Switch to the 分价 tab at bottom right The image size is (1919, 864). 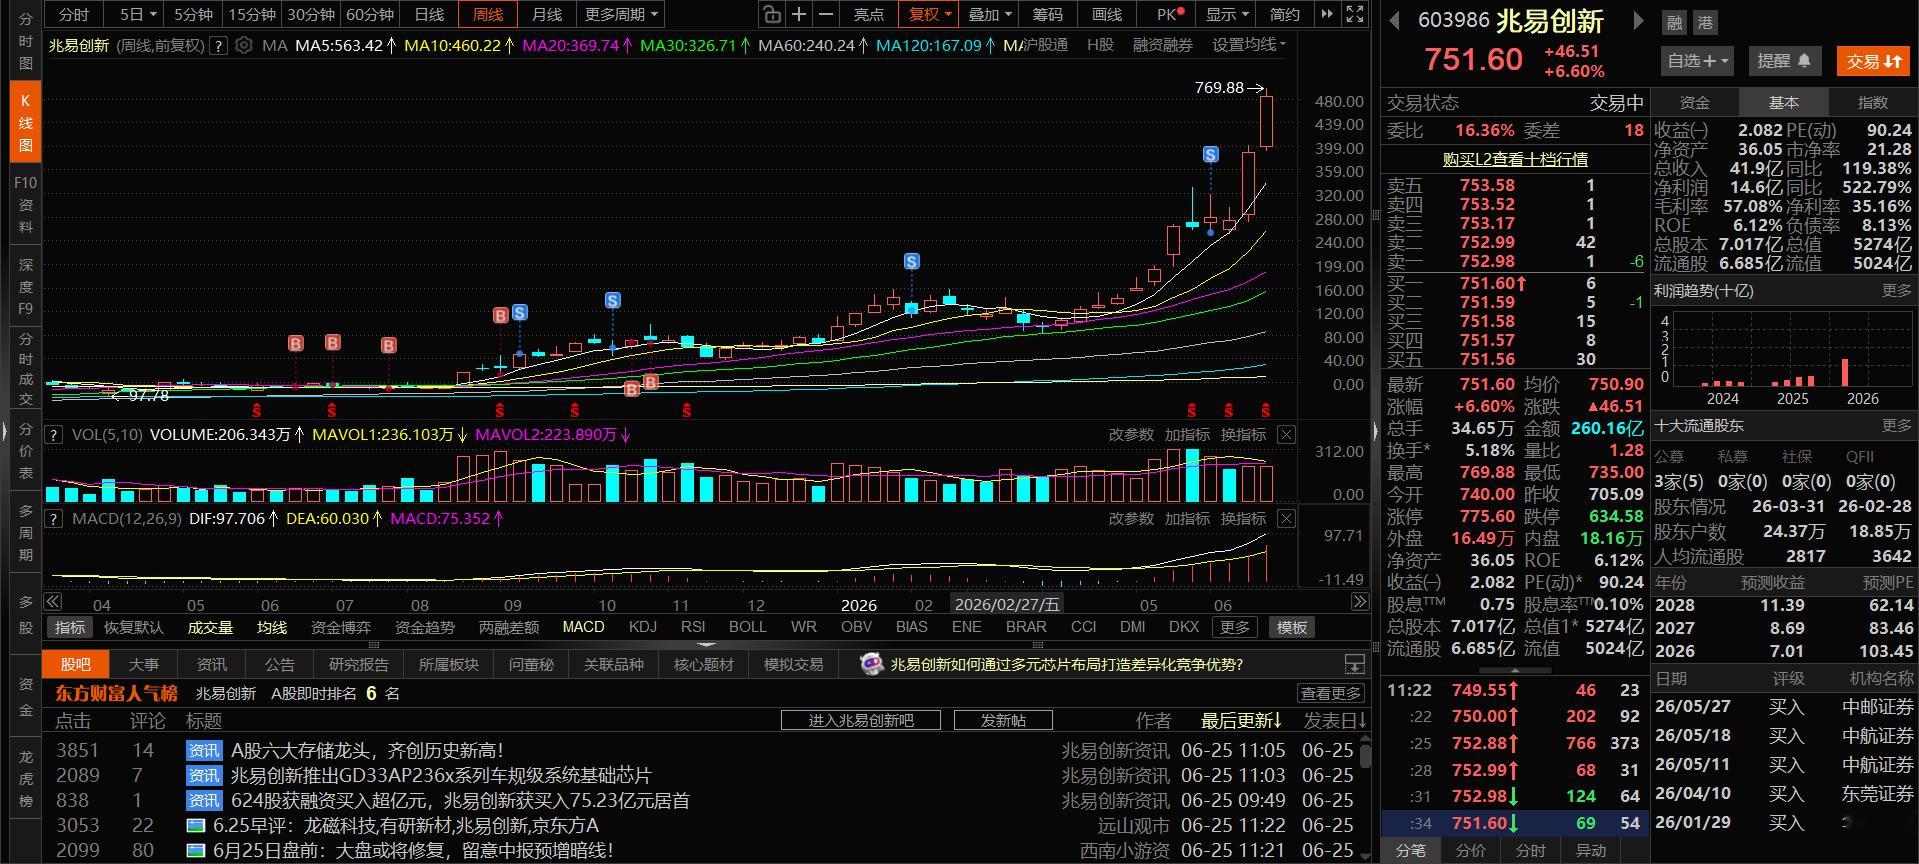tap(1471, 851)
